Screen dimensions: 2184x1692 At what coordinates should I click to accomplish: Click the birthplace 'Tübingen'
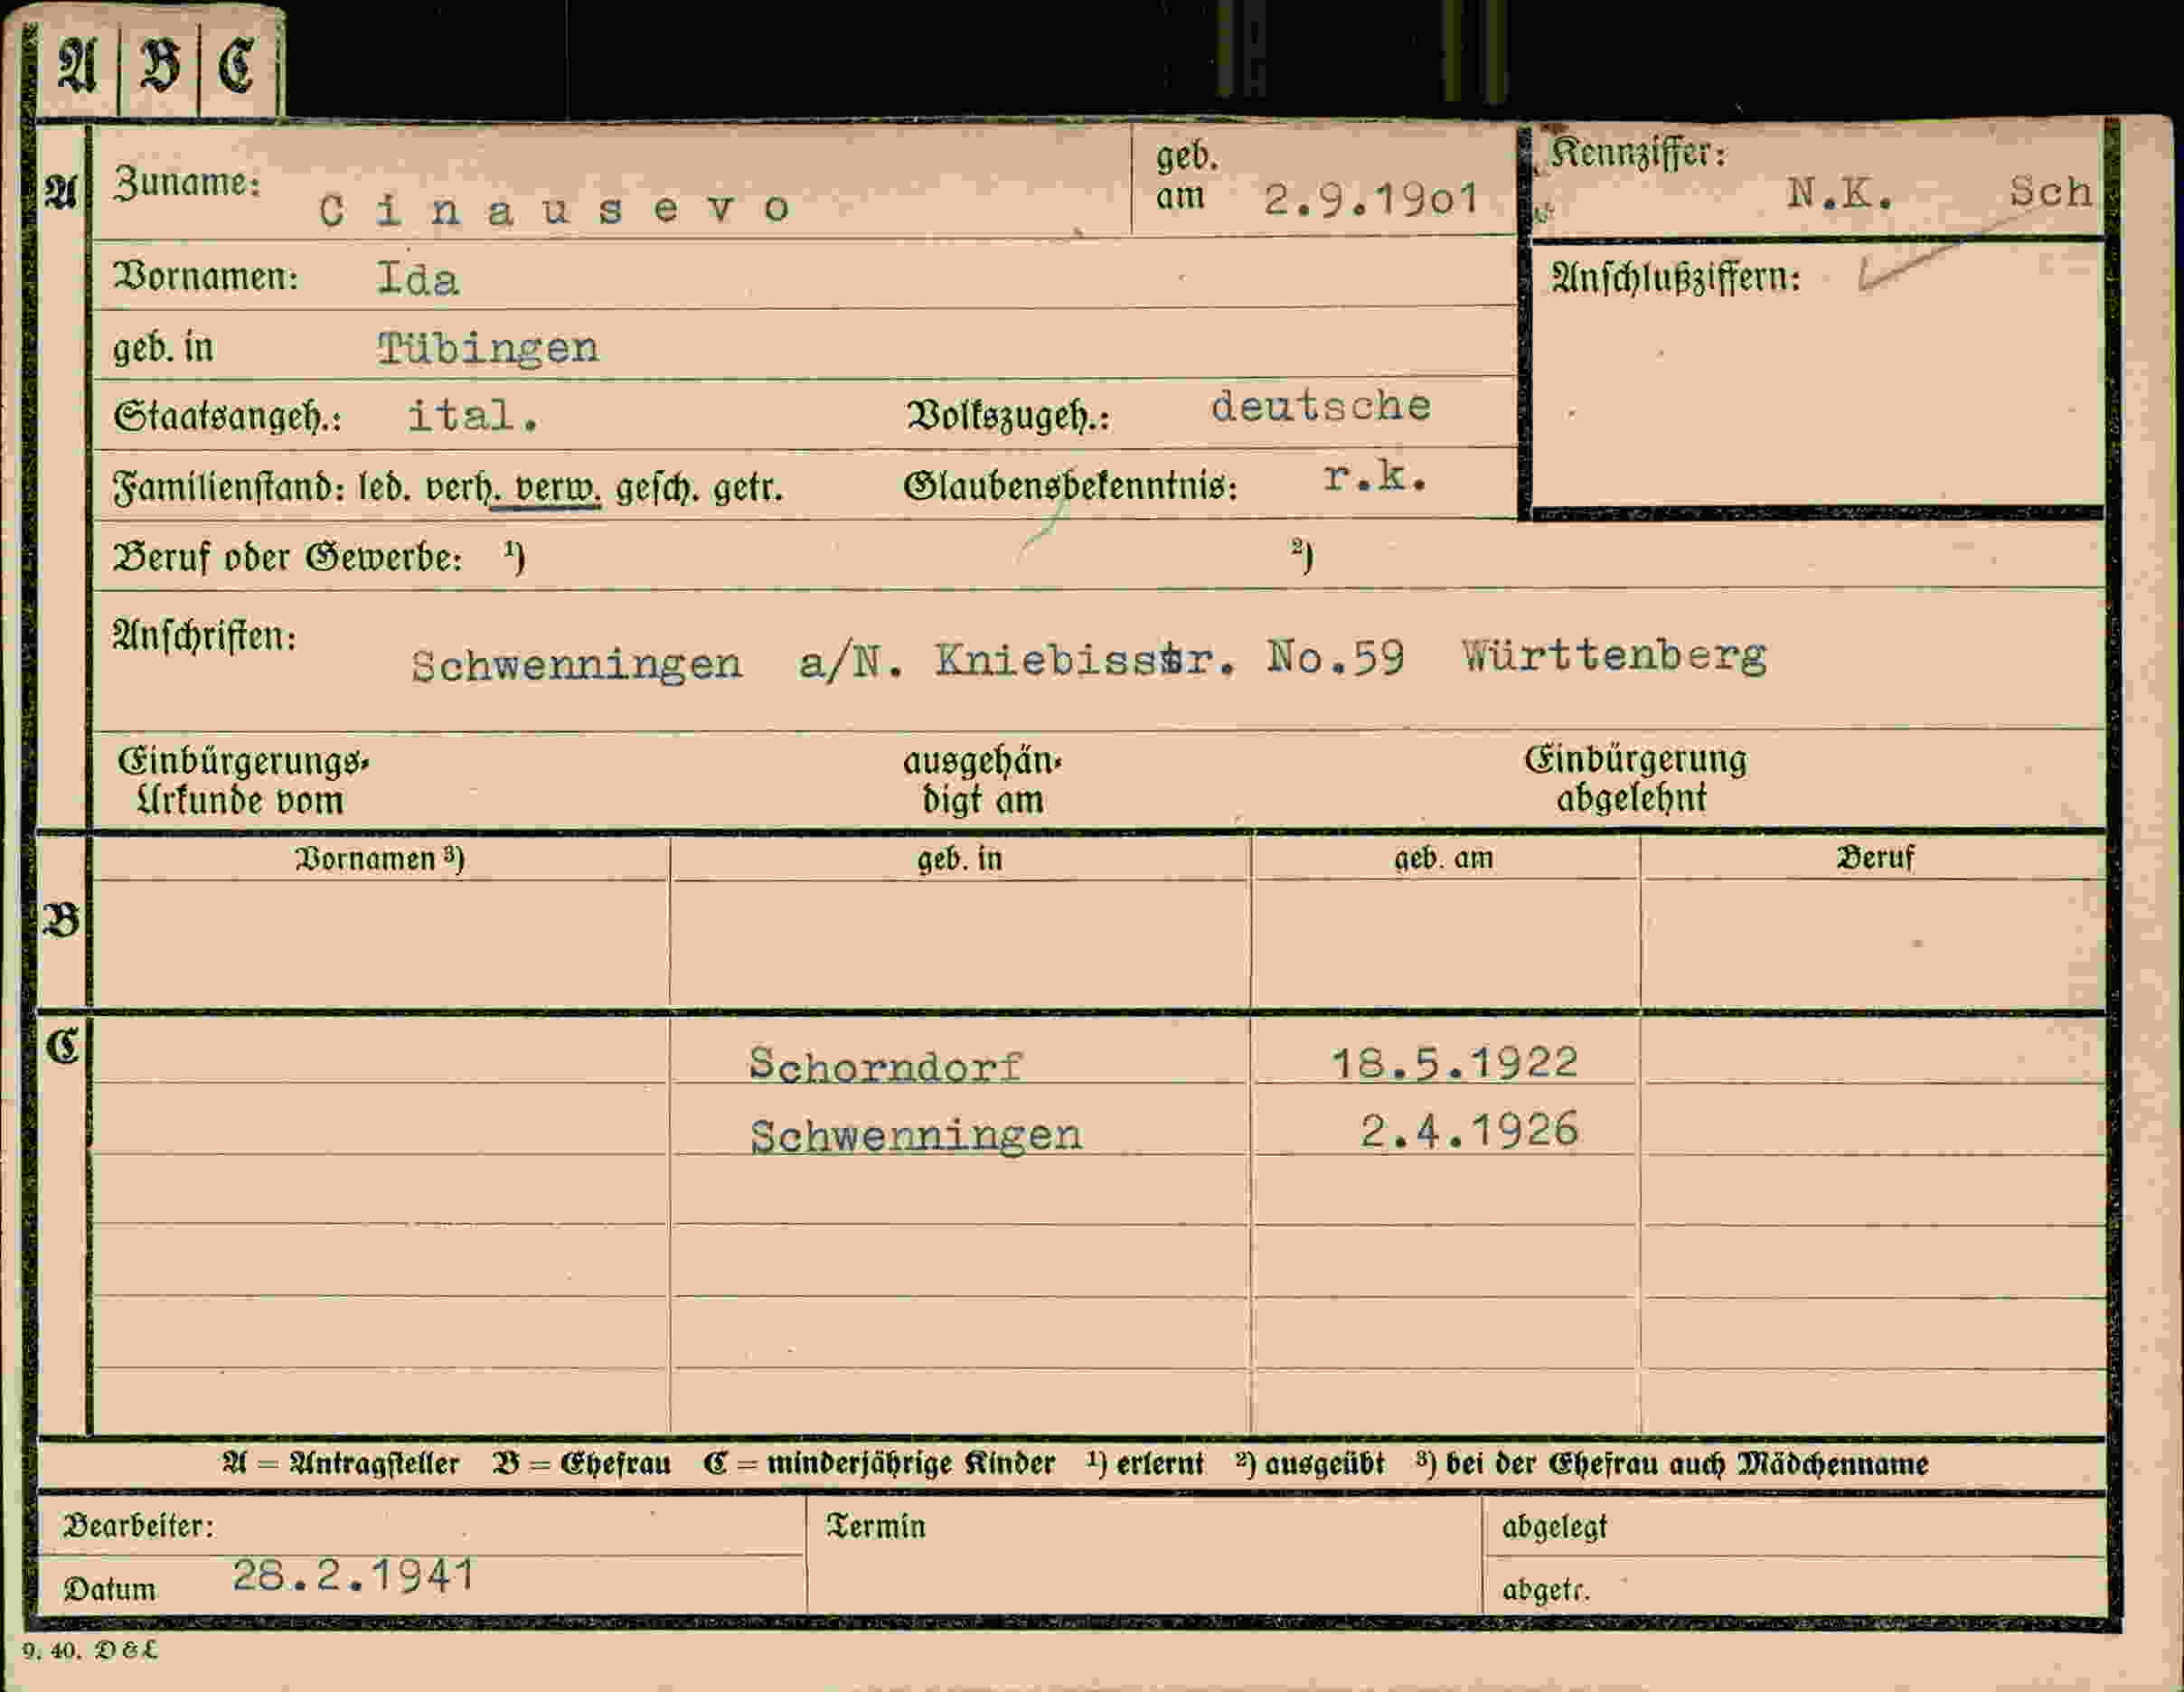pyautogui.click(x=488, y=348)
